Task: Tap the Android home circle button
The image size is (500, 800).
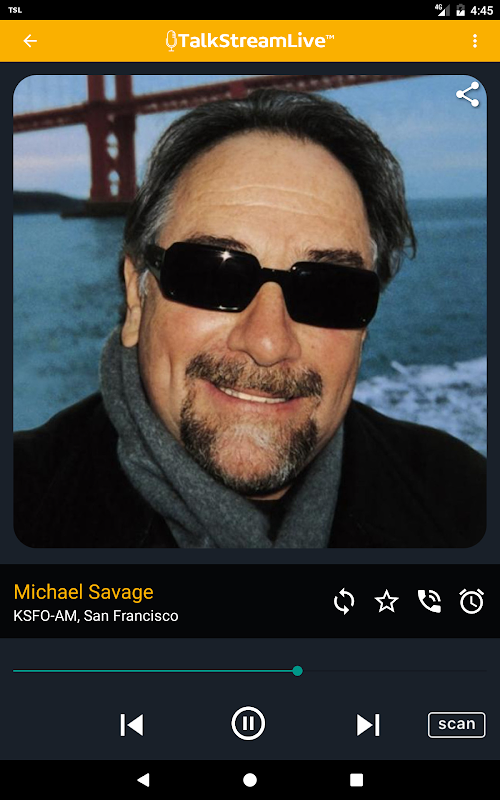Action: coord(249,780)
